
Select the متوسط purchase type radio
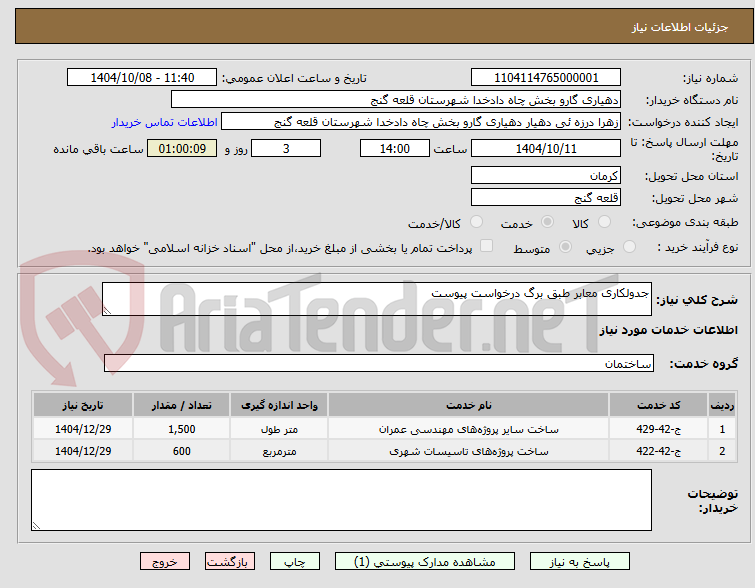565,247
